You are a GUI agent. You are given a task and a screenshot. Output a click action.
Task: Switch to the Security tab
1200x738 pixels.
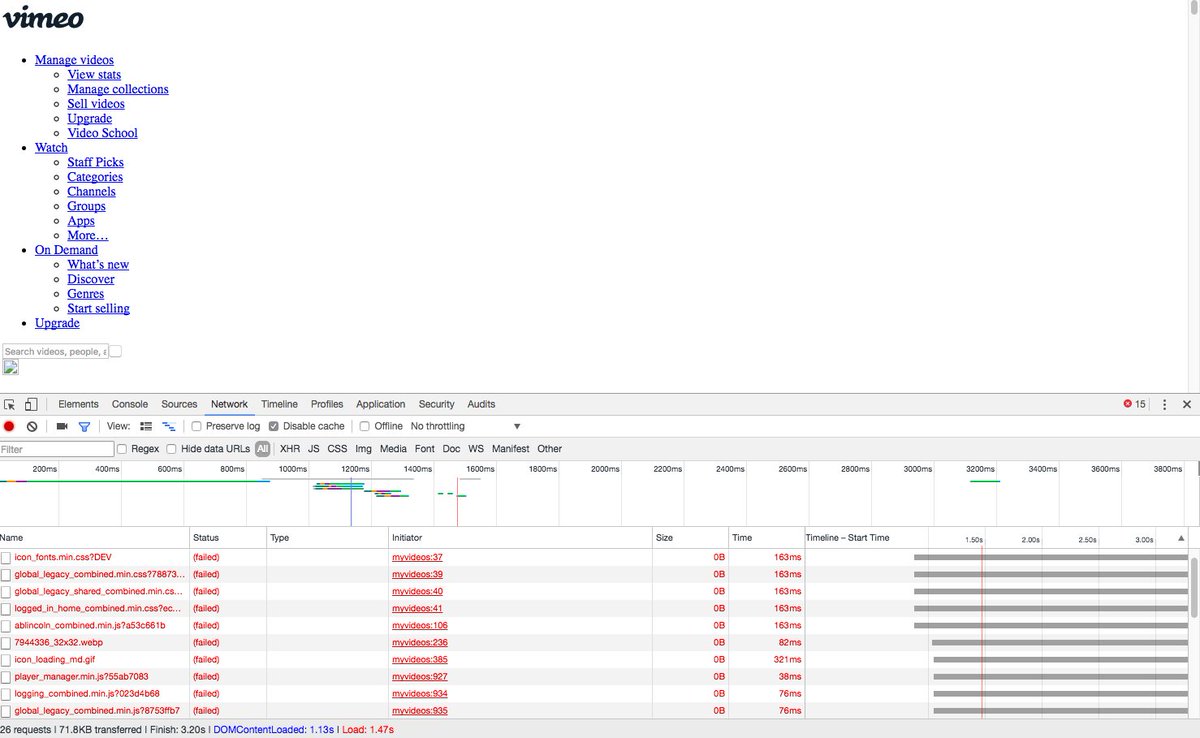437,405
